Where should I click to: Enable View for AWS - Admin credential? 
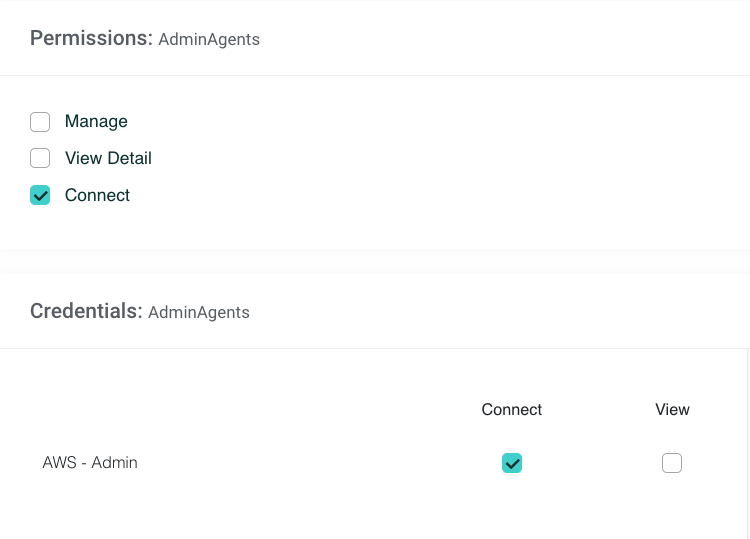click(672, 463)
